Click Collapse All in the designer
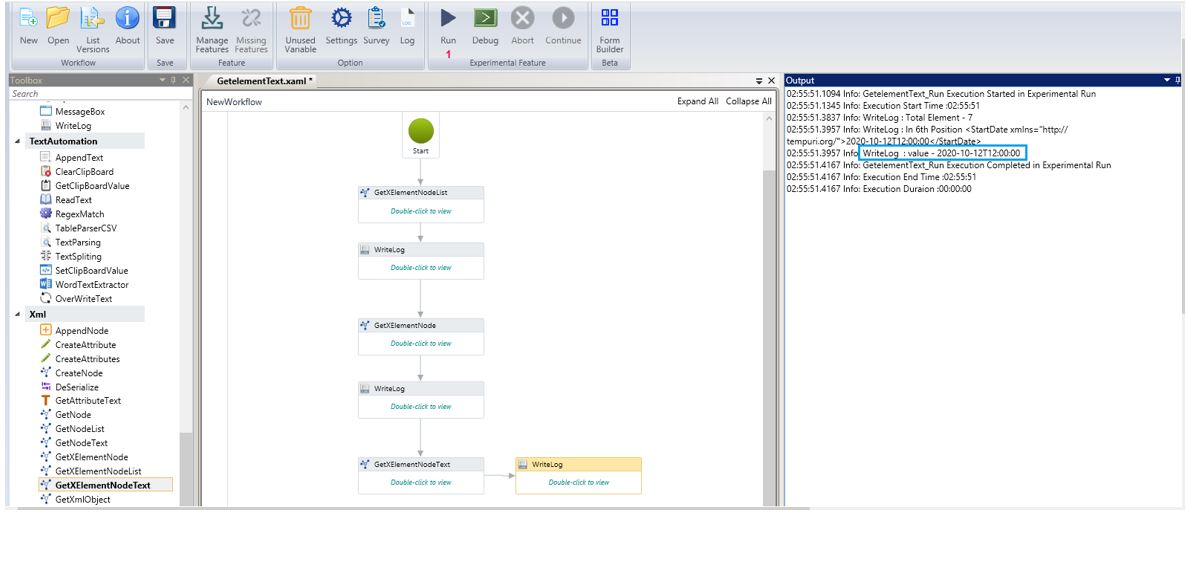This screenshot has height=564, width=1187. (x=748, y=102)
